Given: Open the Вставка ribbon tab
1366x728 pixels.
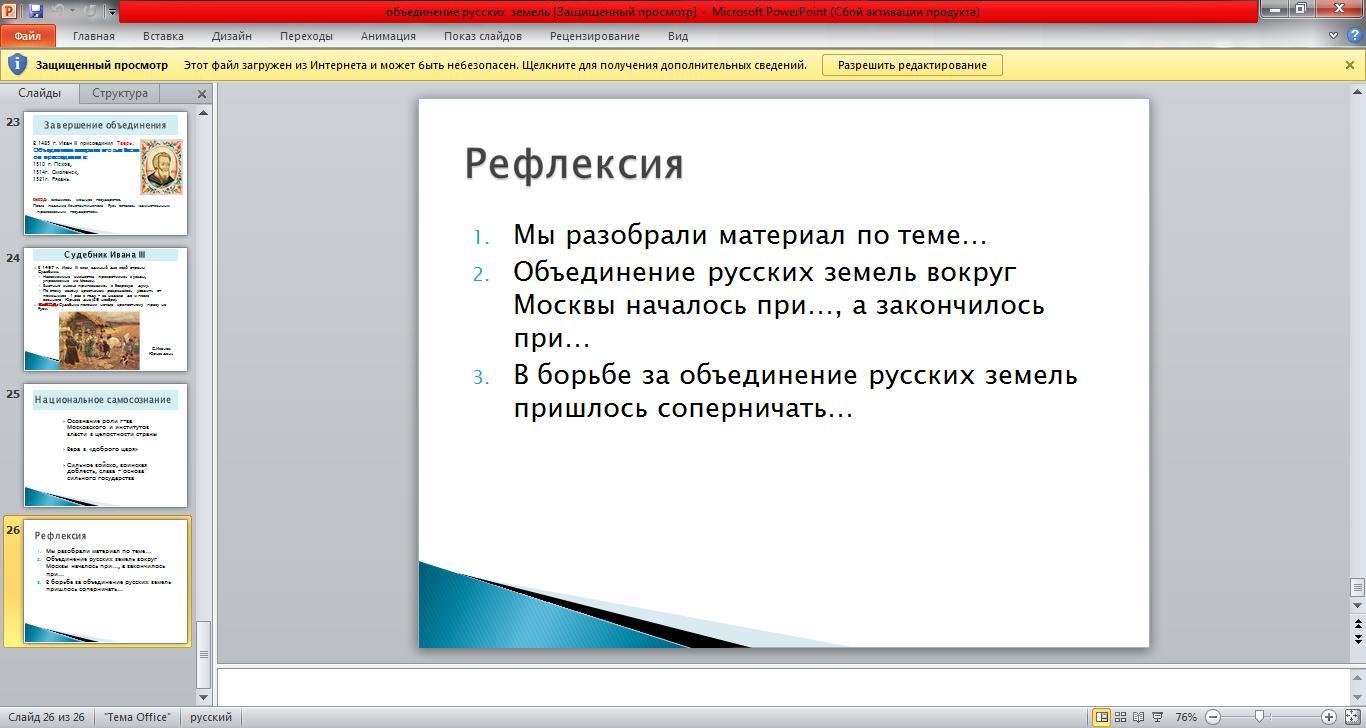Looking at the screenshot, I should coord(163,36).
